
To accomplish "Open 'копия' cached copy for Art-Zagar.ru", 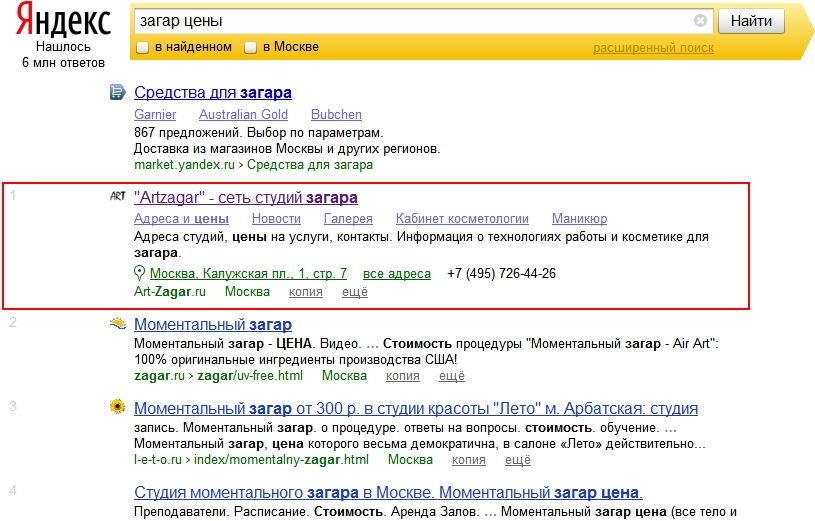I will click(x=306, y=292).
